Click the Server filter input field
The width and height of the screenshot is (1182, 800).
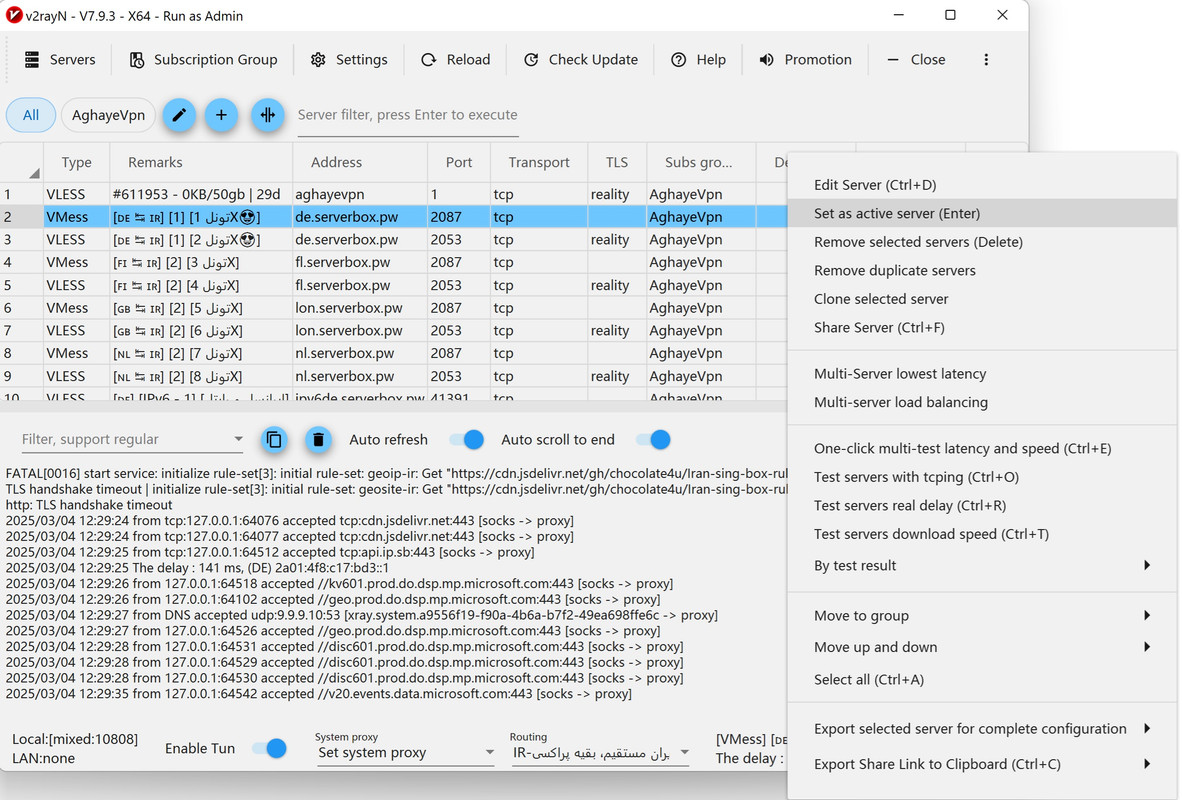click(408, 115)
